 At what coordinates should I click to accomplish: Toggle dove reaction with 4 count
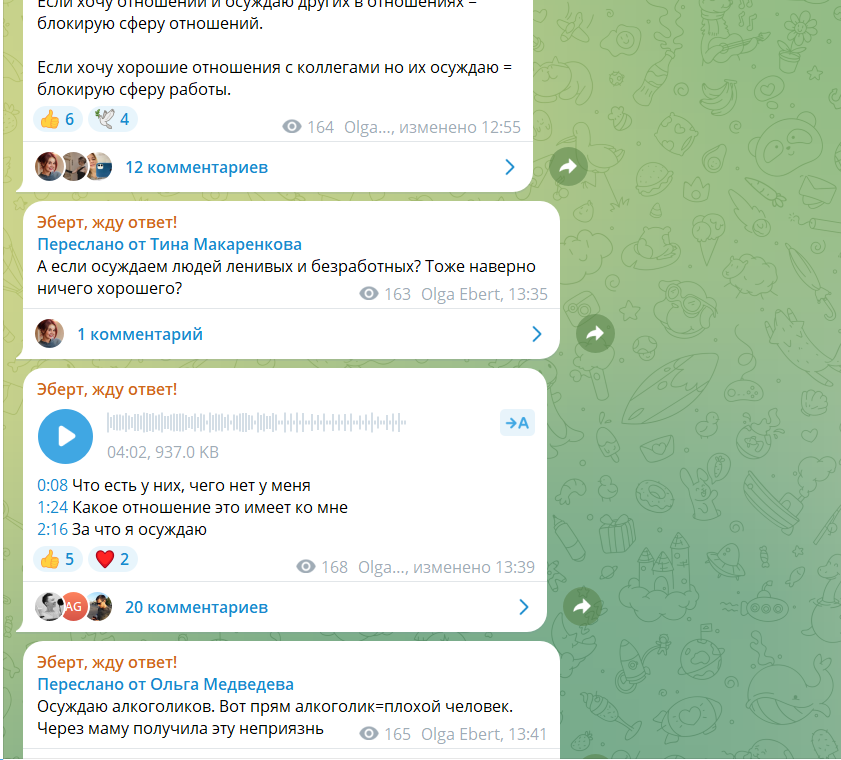click(x=113, y=119)
